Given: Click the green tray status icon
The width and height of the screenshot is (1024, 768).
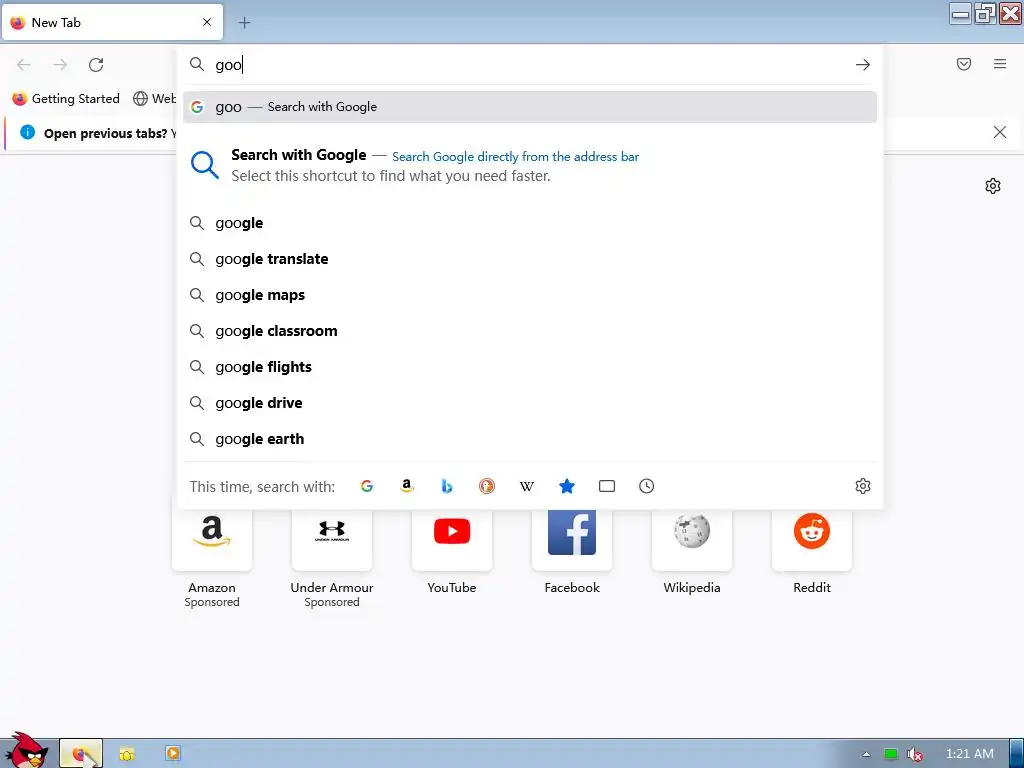Looking at the screenshot, I should click(891, 754).
